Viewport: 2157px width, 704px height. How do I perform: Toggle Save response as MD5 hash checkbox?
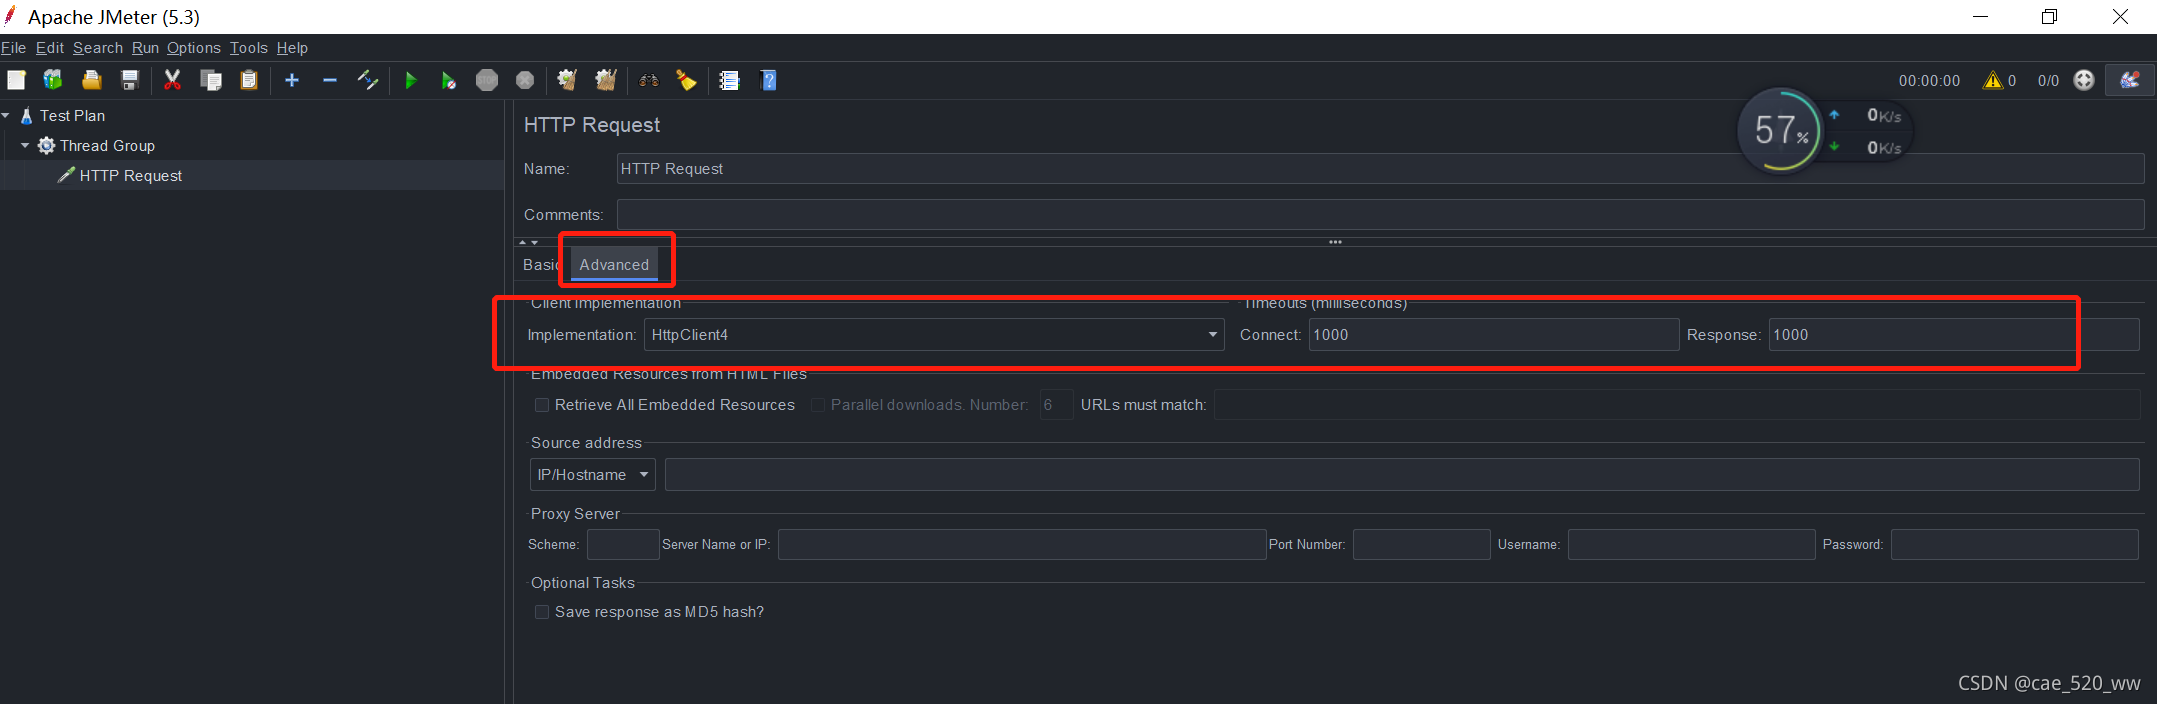pos(542,612)
